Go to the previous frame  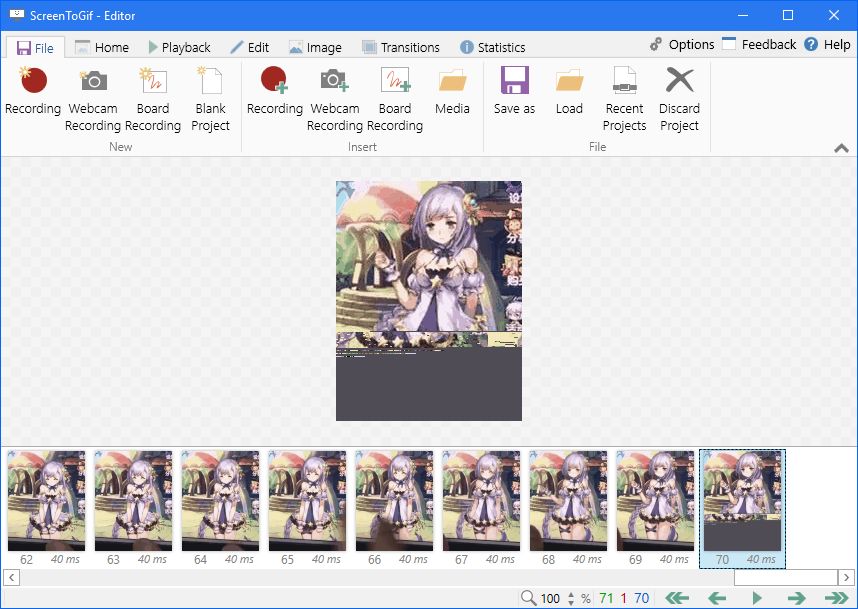[717, 598]
